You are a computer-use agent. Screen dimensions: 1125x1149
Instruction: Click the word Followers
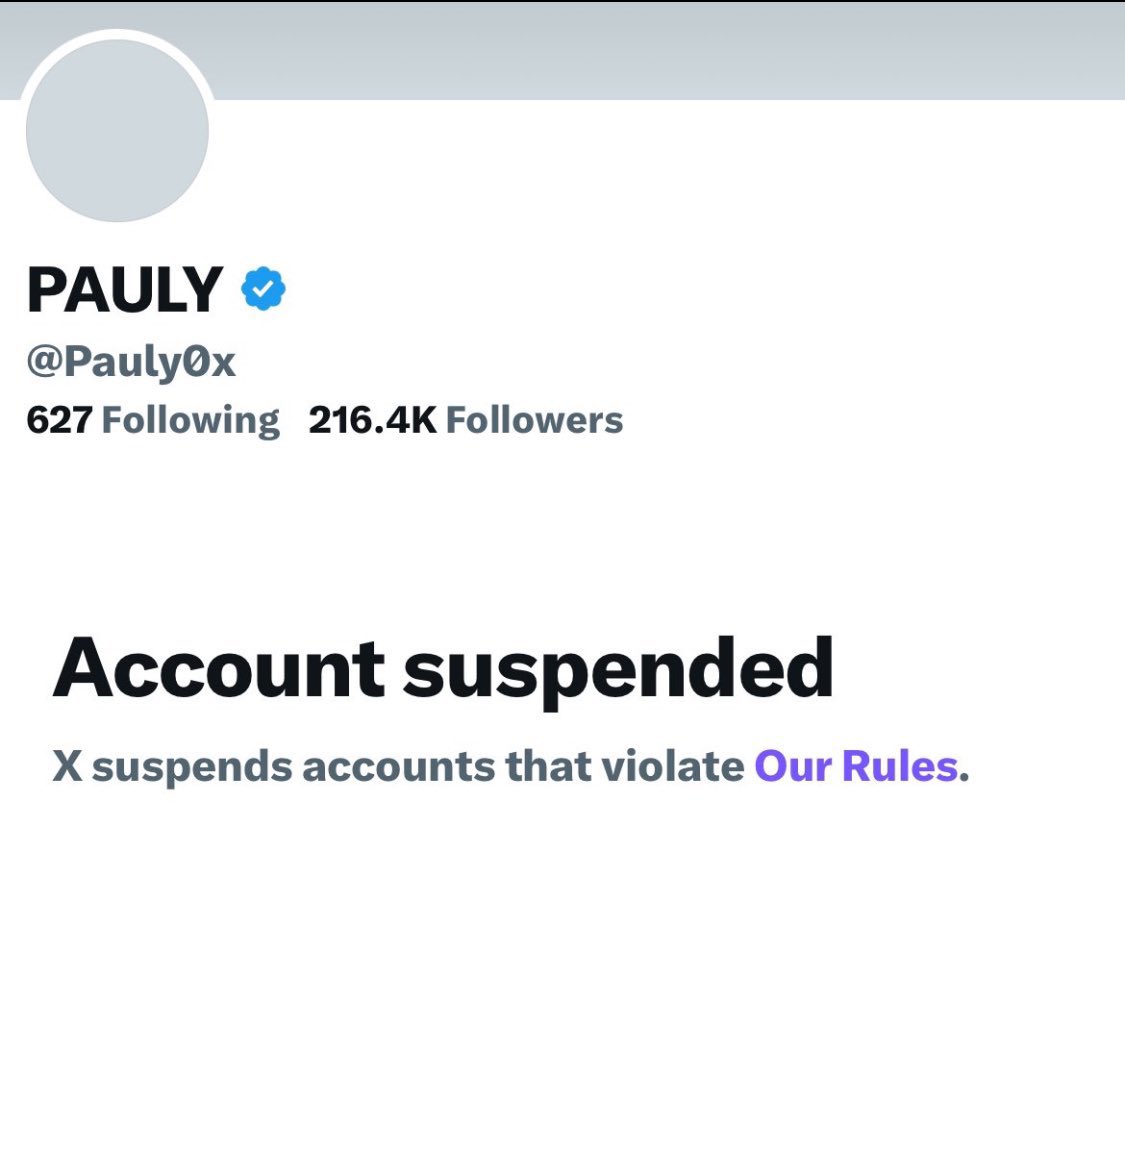point(534,420)
